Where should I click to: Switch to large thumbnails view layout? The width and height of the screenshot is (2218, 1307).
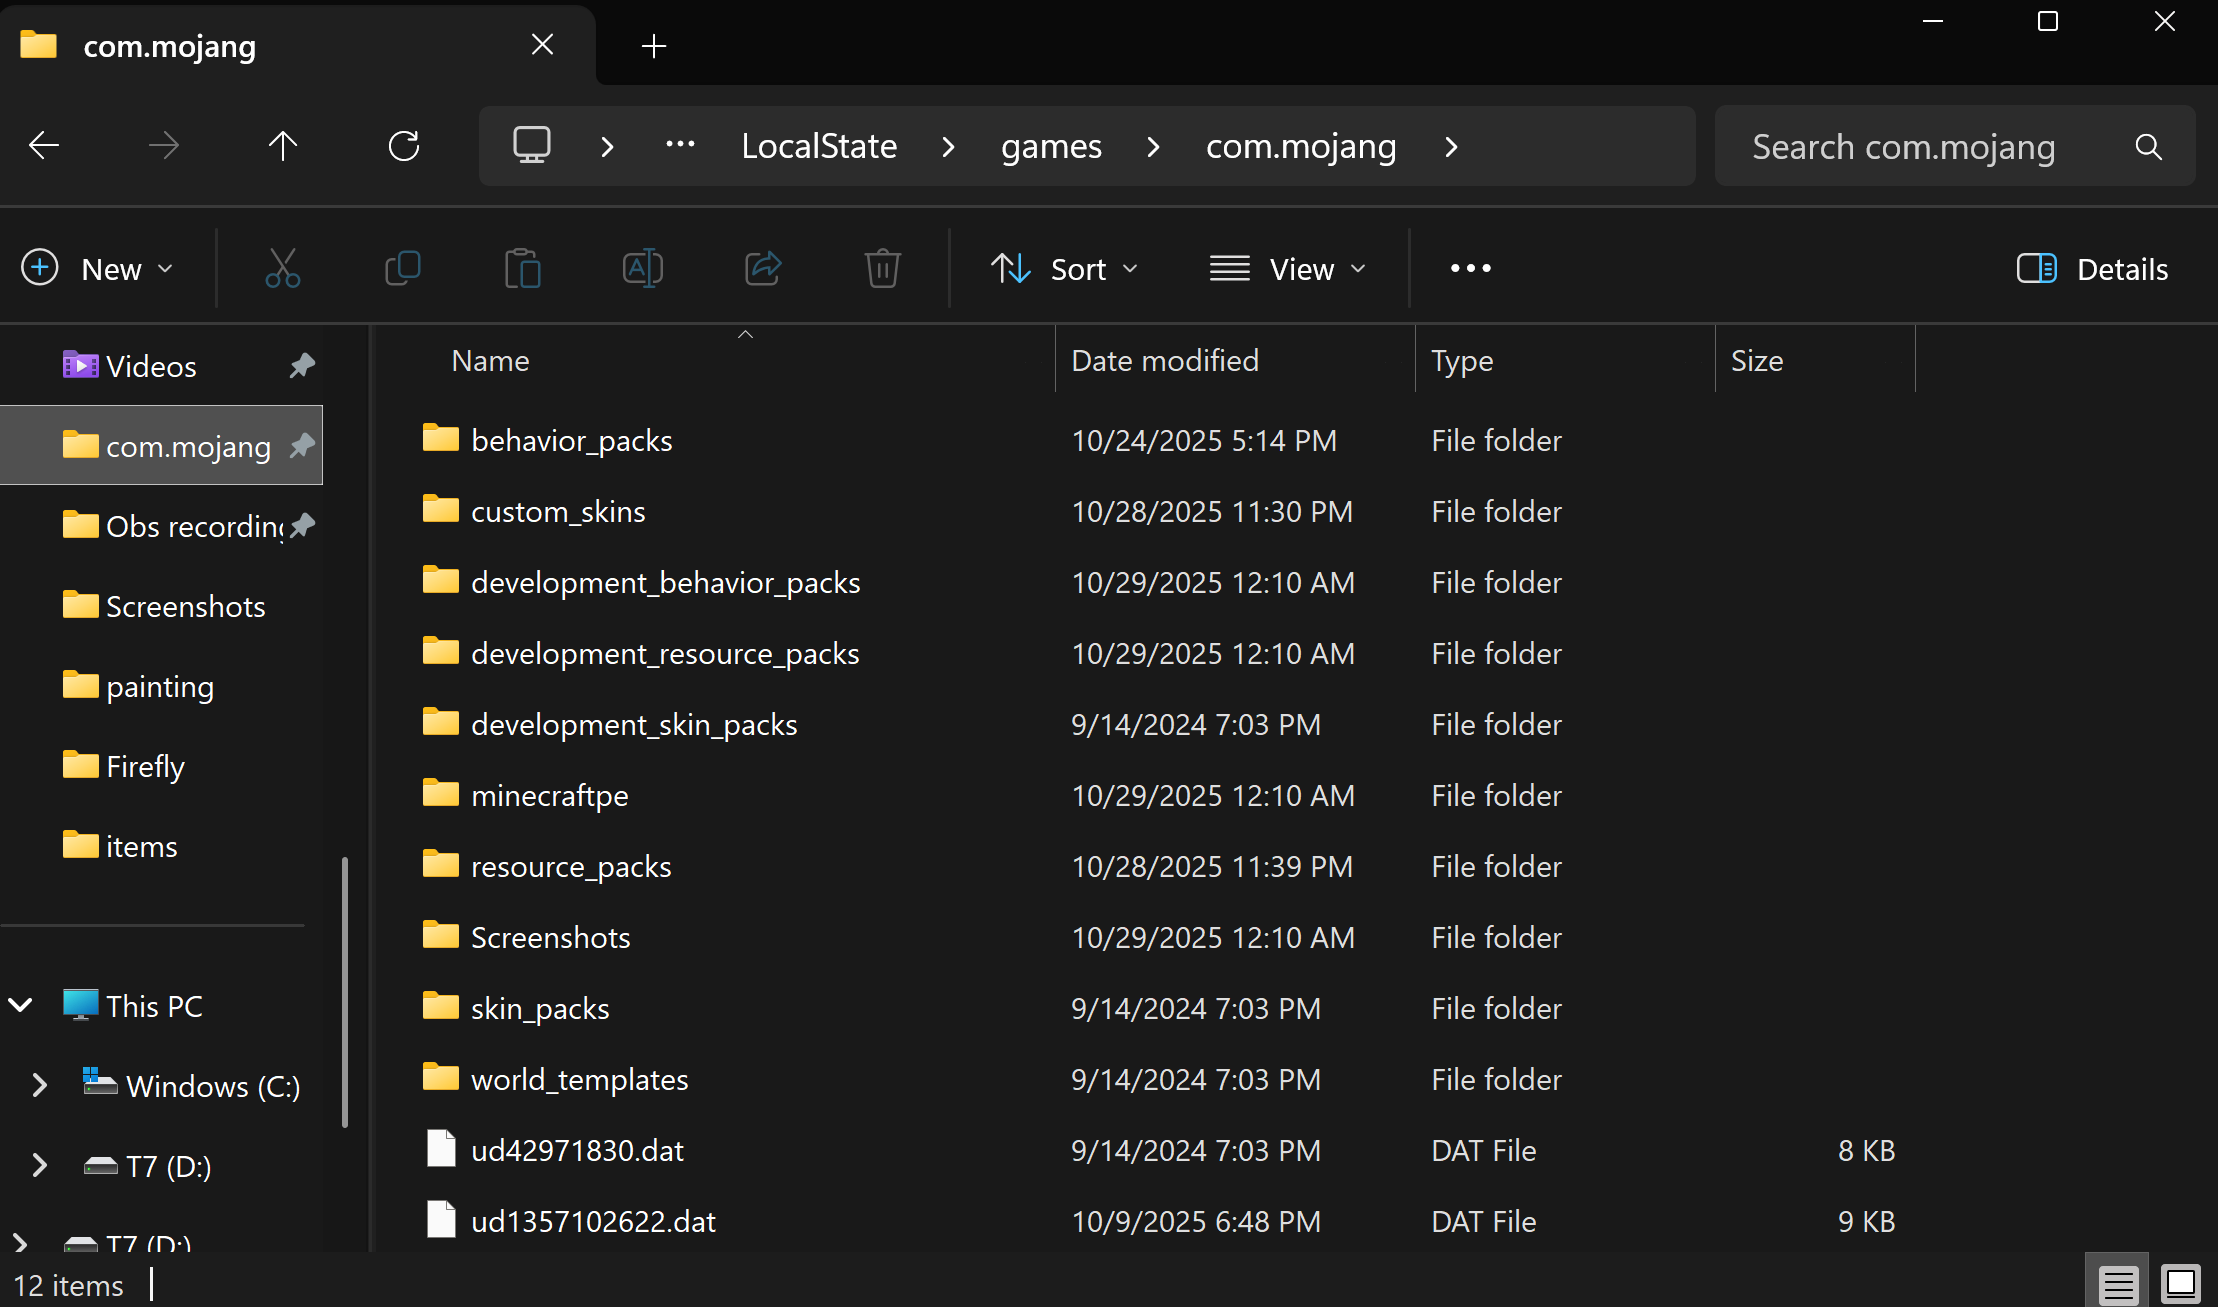click(2180, 1283)
